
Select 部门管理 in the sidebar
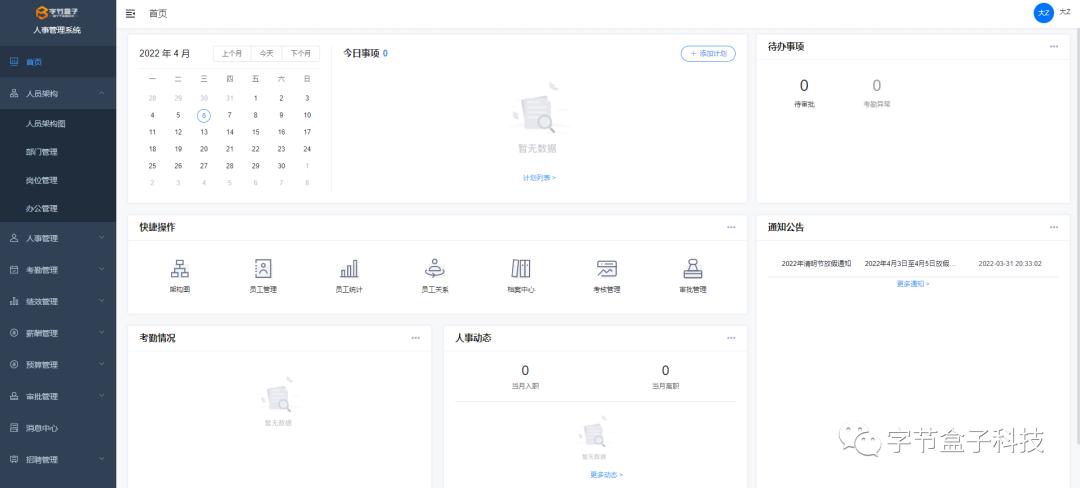[42, 152]
